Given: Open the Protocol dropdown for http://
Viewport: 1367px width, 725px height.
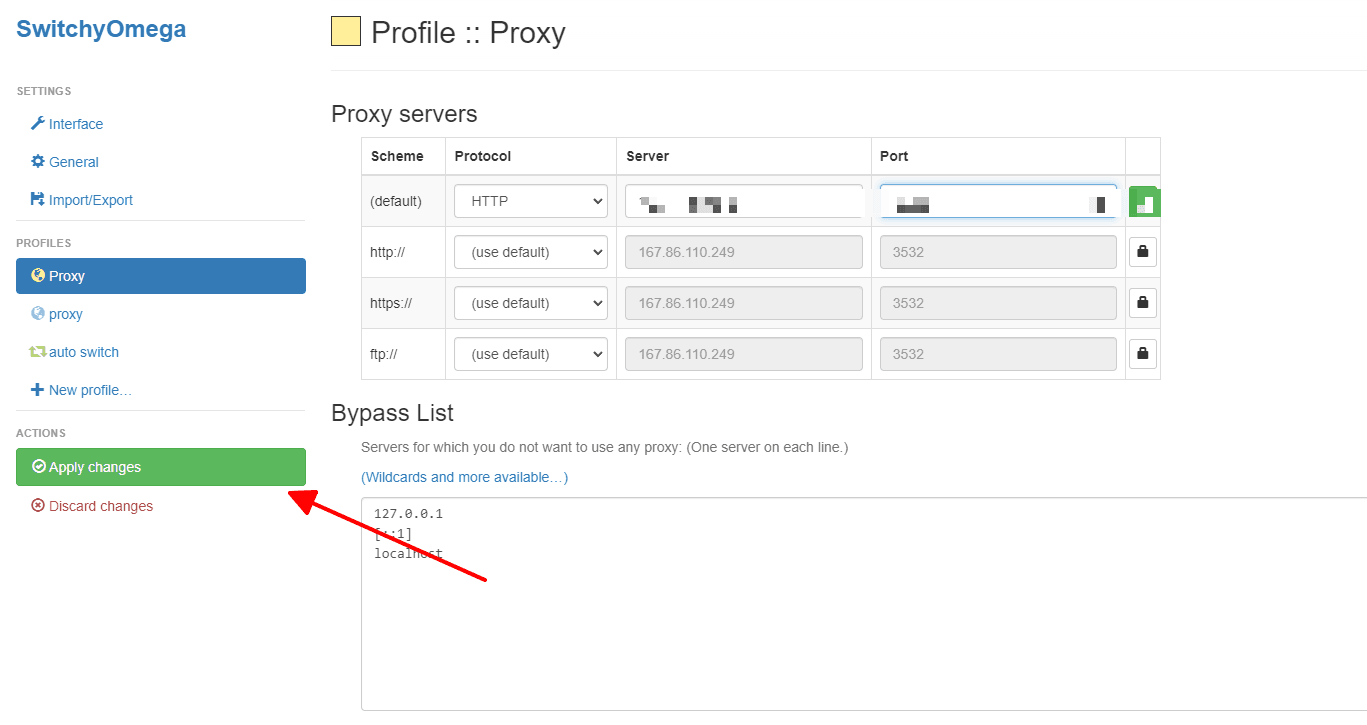Looking at the screenshot, I should click(531, 252).
